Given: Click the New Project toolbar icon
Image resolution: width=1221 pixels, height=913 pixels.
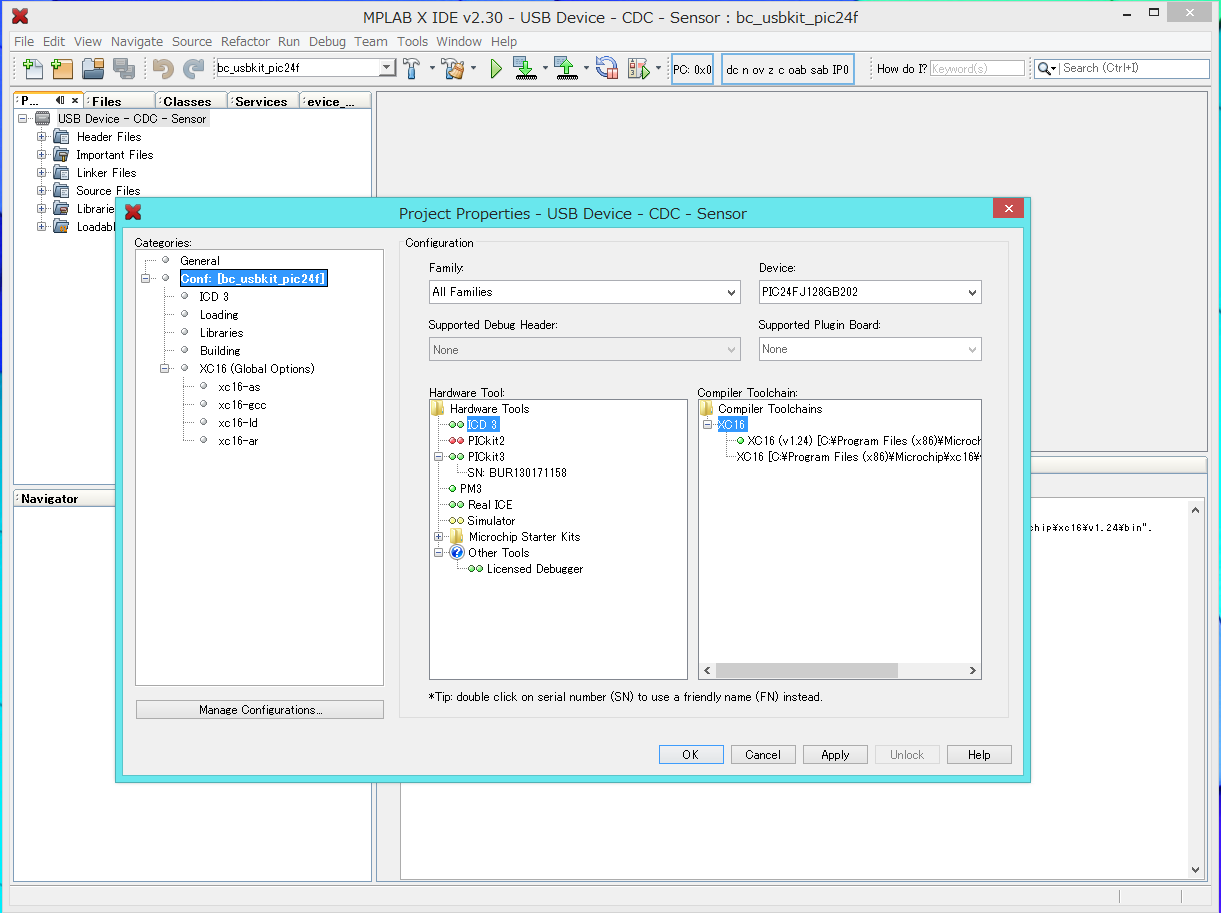Looking at the screenshot, I should pos(62,69).
